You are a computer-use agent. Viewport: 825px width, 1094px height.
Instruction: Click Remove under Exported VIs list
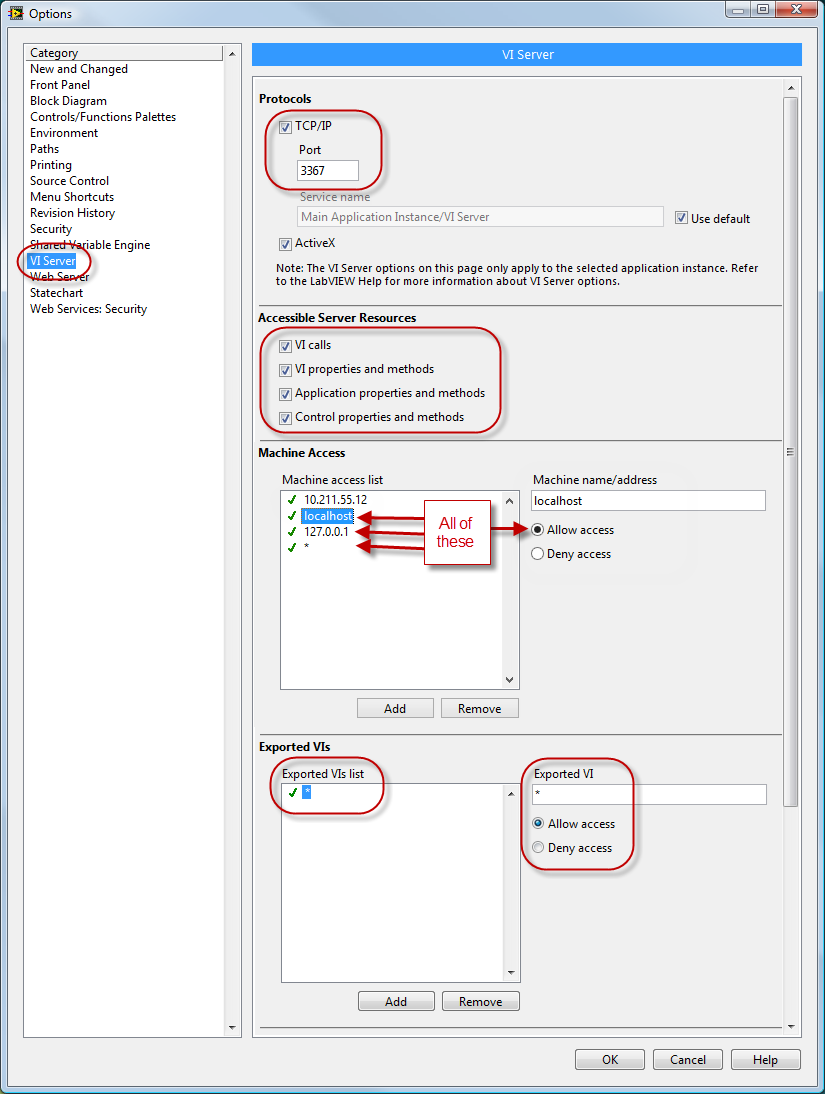480,1001
